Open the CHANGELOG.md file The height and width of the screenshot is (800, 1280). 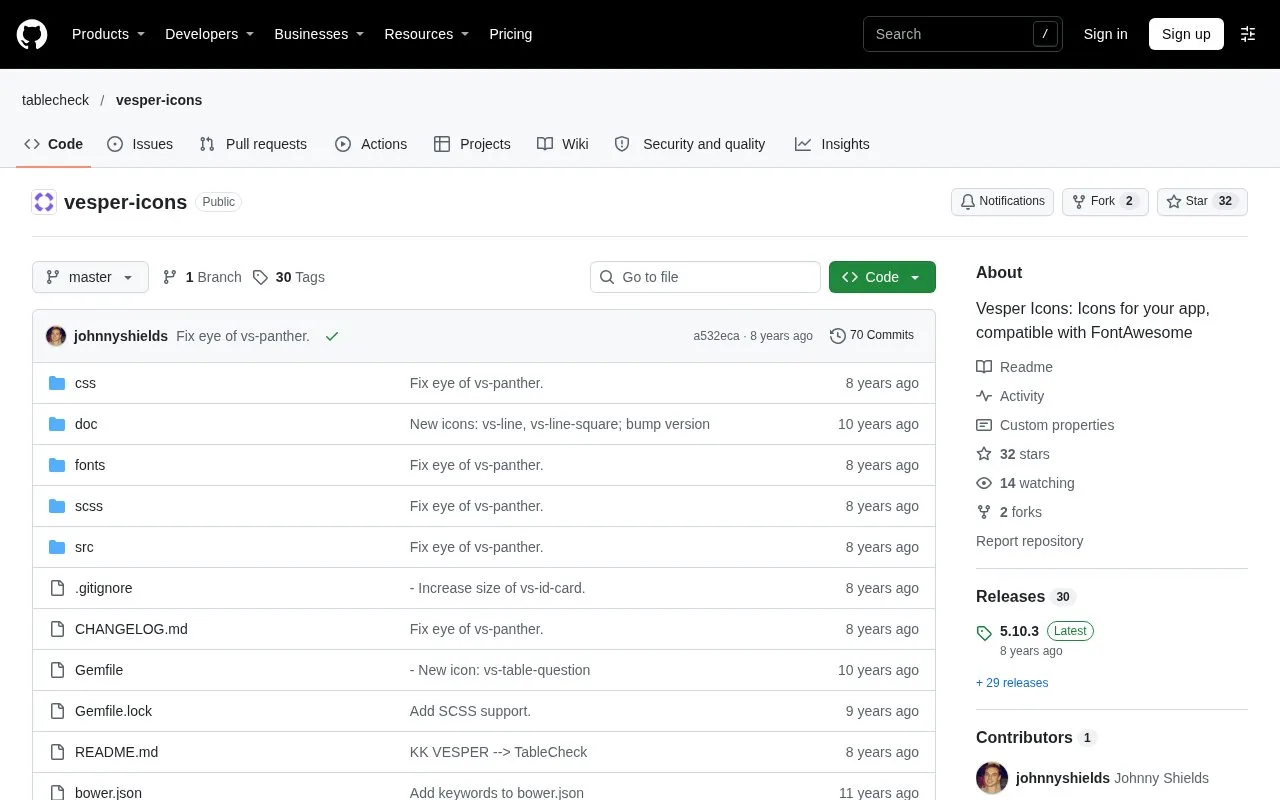pos(131,629)
